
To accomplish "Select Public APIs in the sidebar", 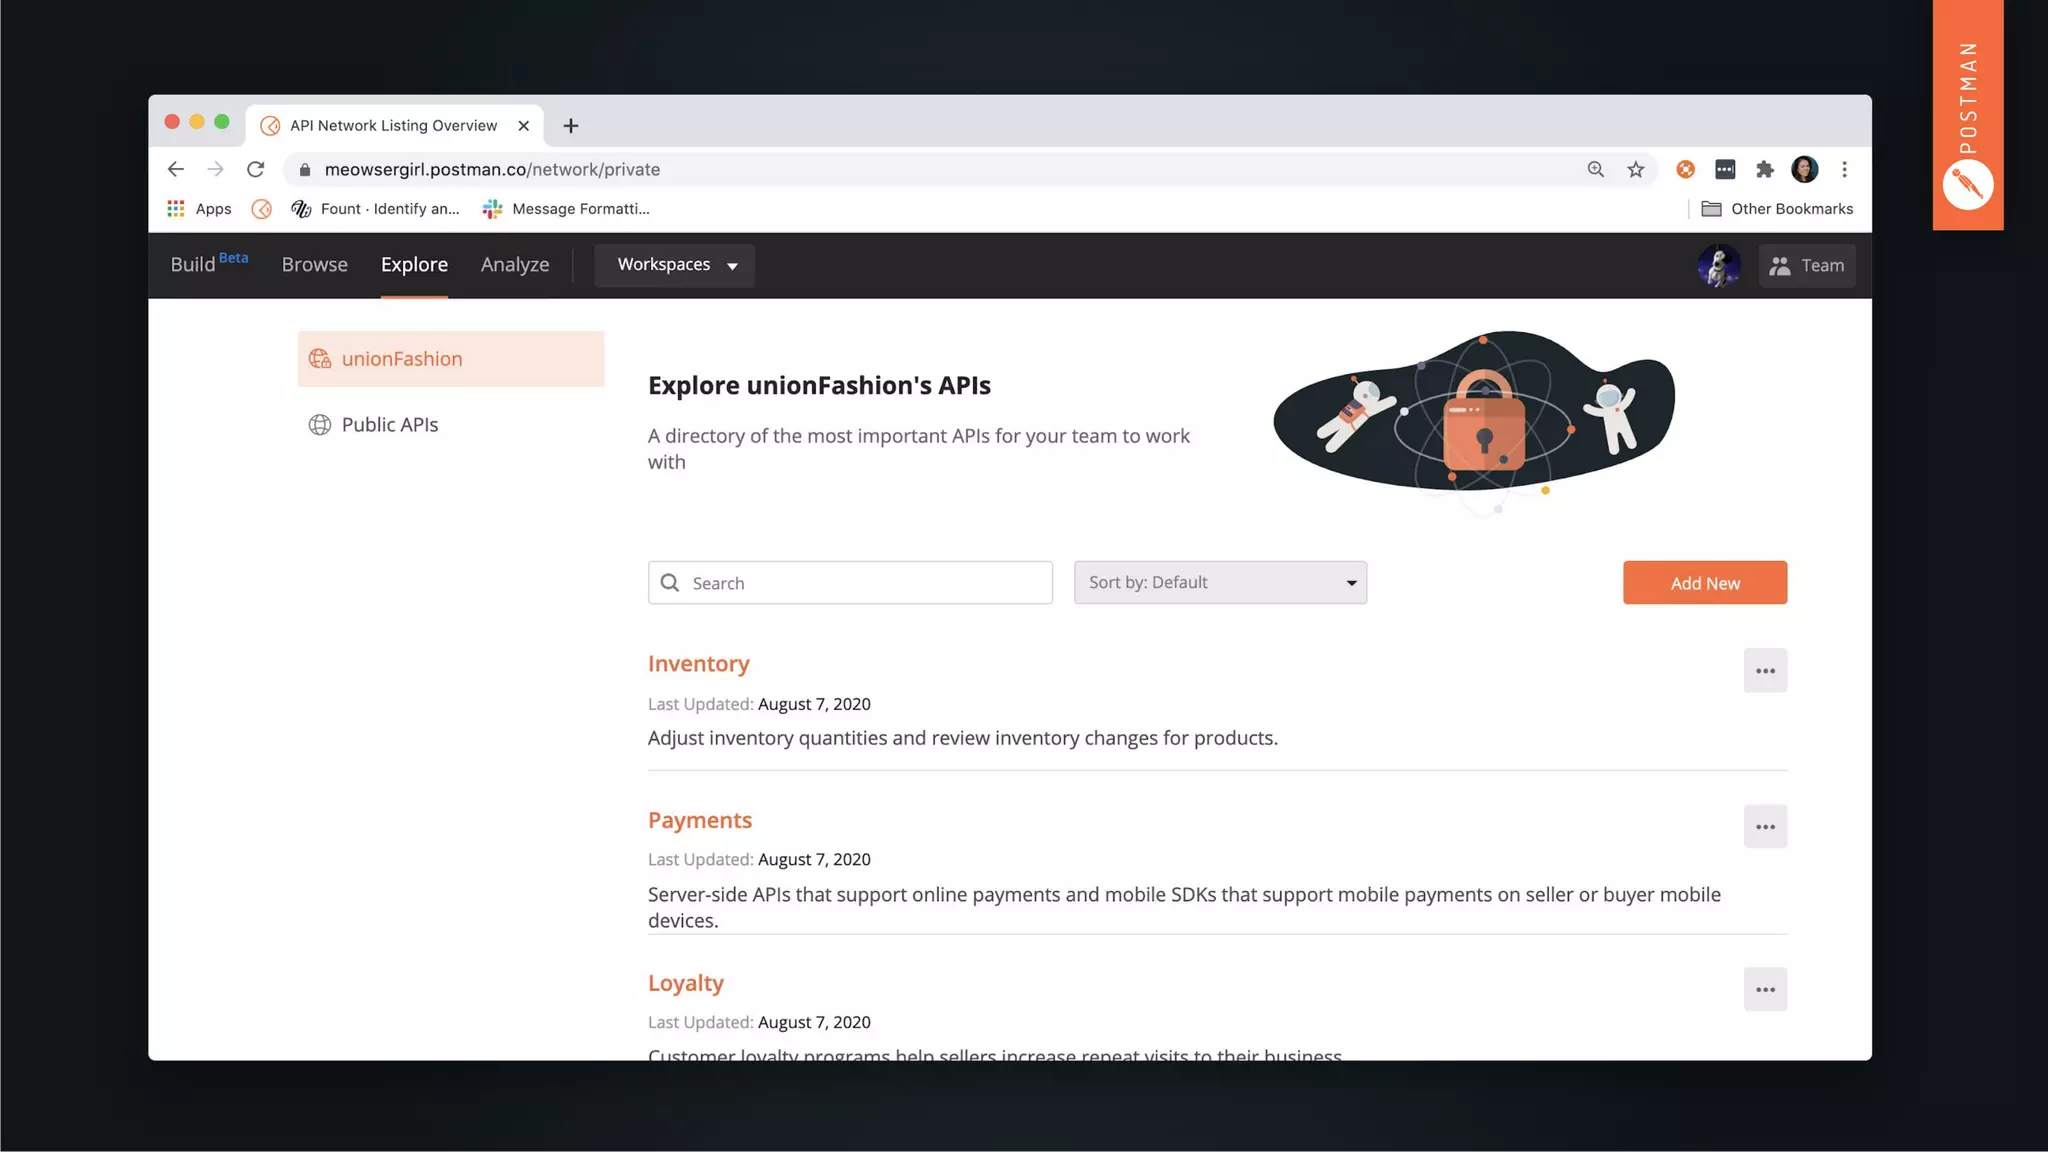I will 389,425.
